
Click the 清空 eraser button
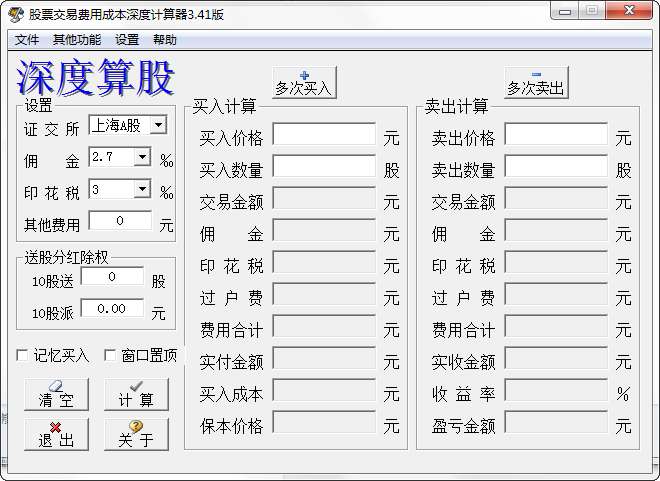(56, 394)
